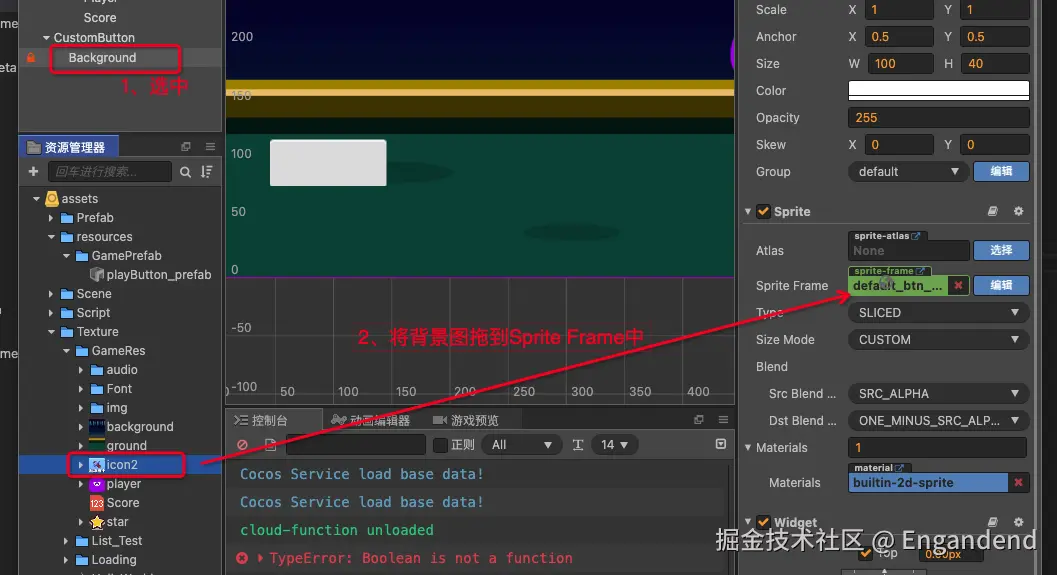Click the white button sprite in scene

[328, 163]
